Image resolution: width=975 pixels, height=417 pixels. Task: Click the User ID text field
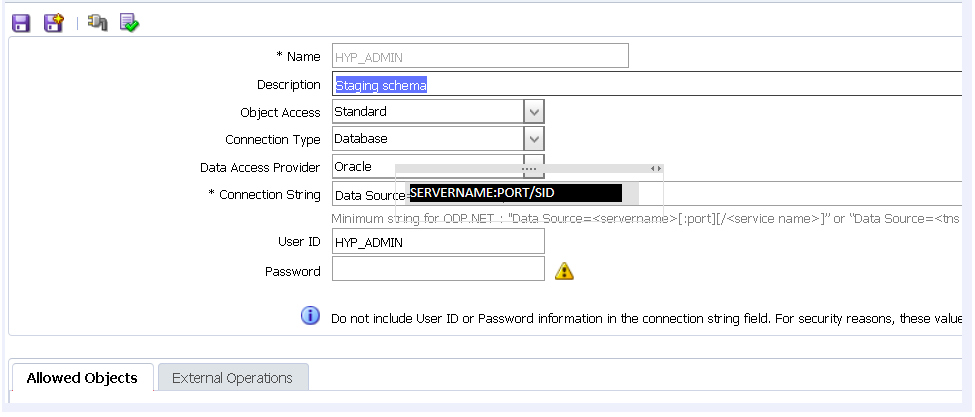tap(438, 241)
